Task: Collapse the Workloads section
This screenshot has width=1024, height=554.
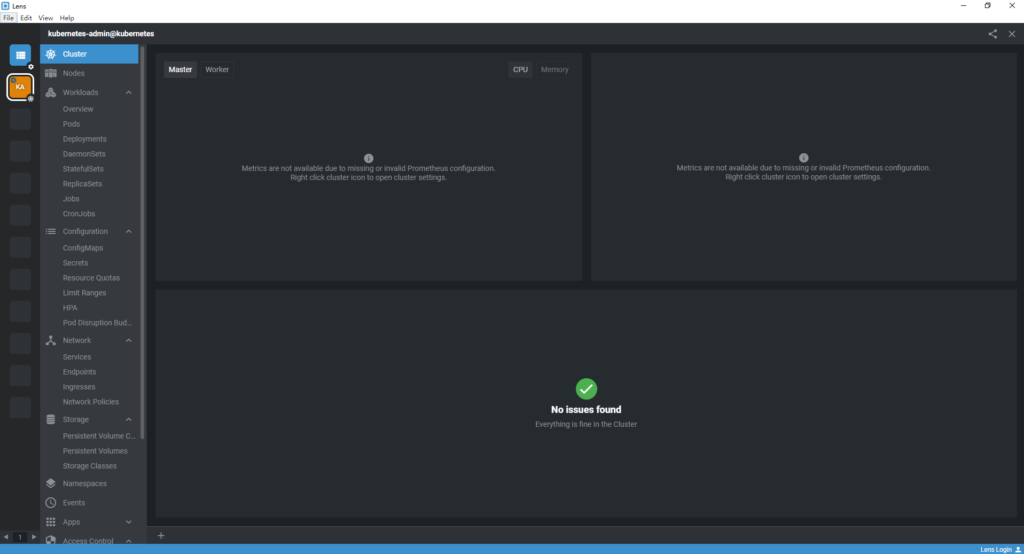Action: [129, 93]
